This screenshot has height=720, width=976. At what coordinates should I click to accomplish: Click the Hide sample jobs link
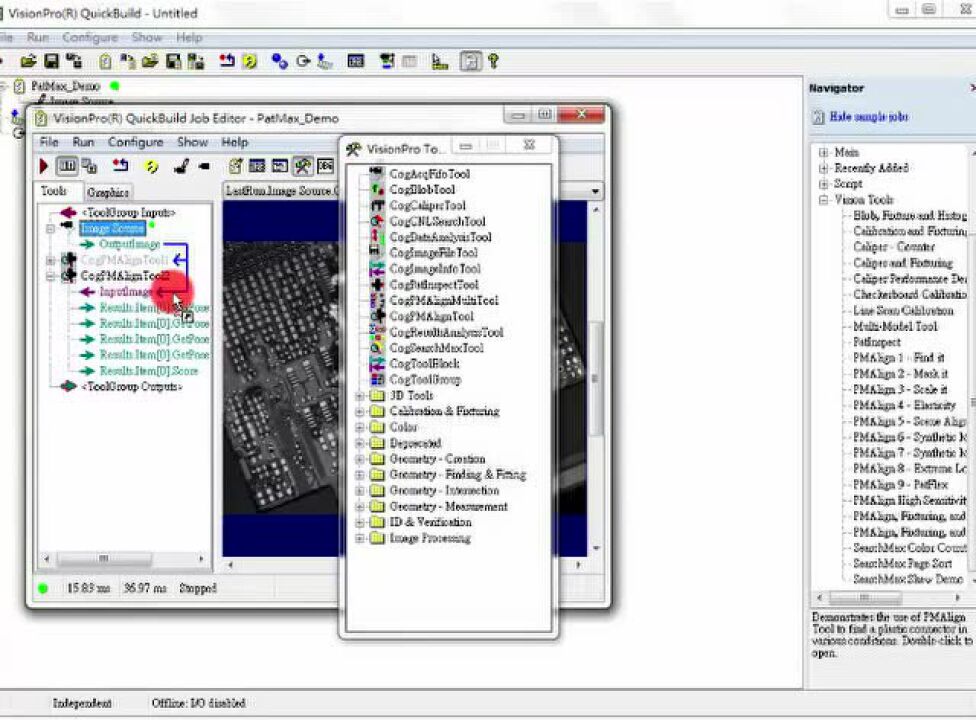(868, 116)
